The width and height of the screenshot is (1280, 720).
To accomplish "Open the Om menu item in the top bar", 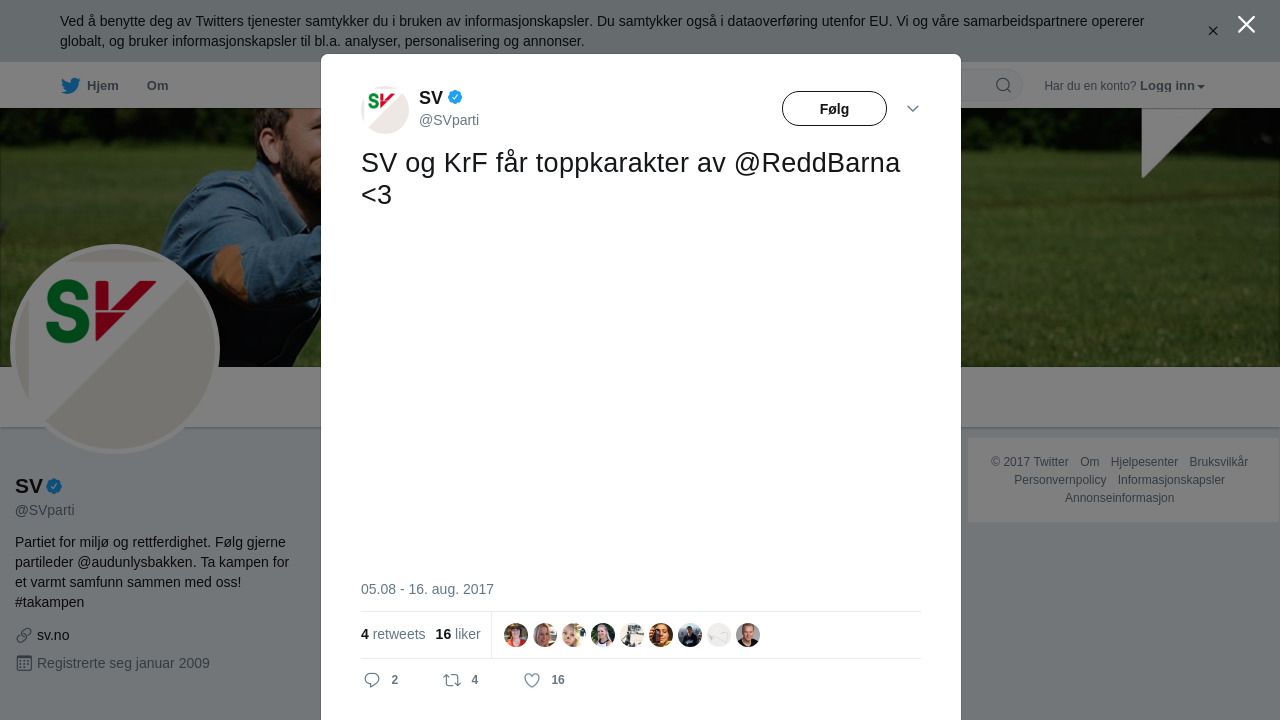I will (x=157, y=86).
